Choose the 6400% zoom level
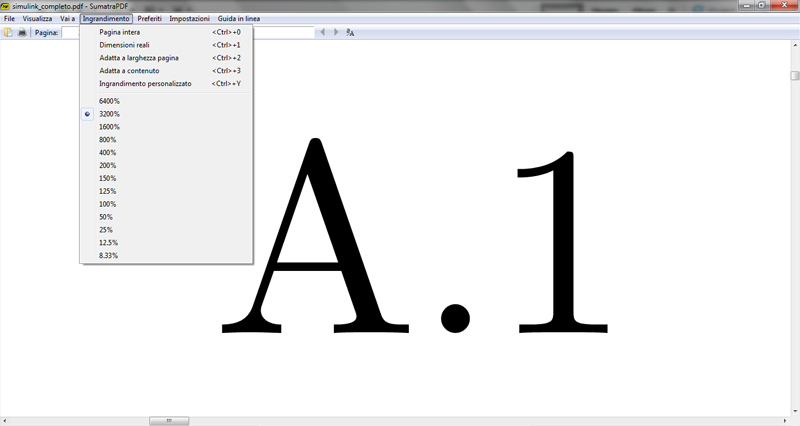The width and height of the screenshot is (800, 426). click(x=109, y=101)
